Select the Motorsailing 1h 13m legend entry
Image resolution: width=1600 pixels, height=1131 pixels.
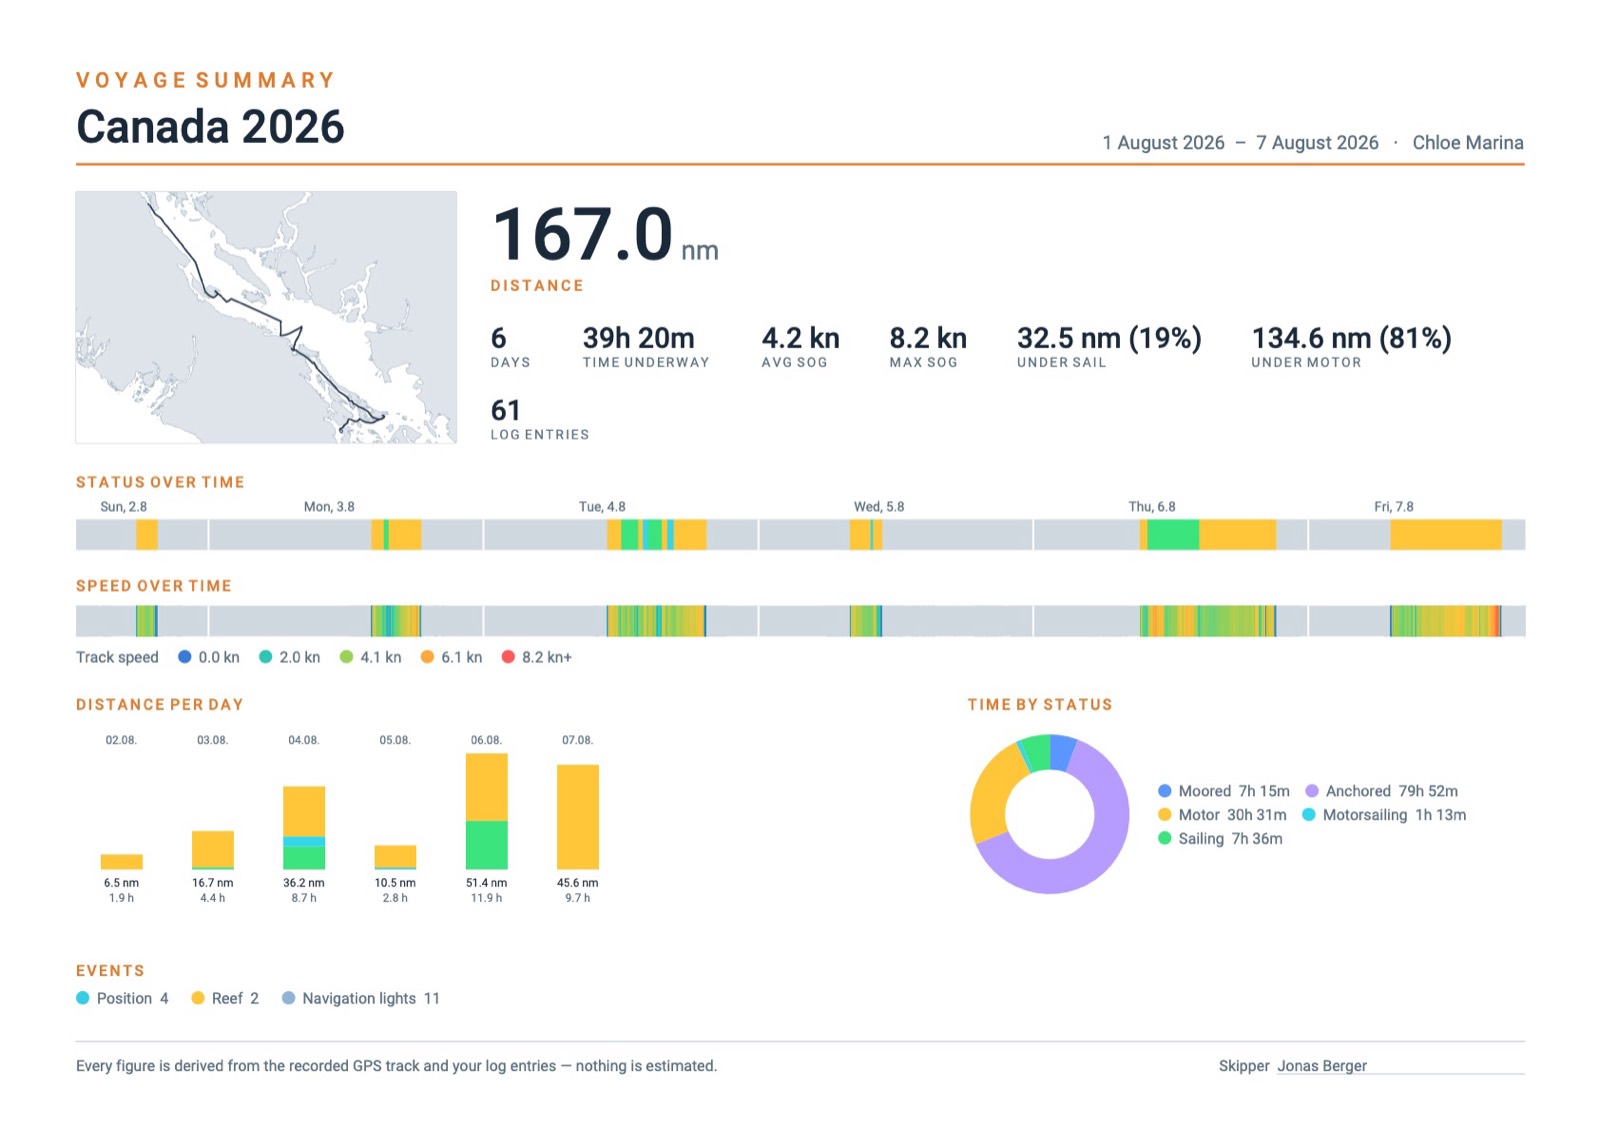tap(1384, 815)
